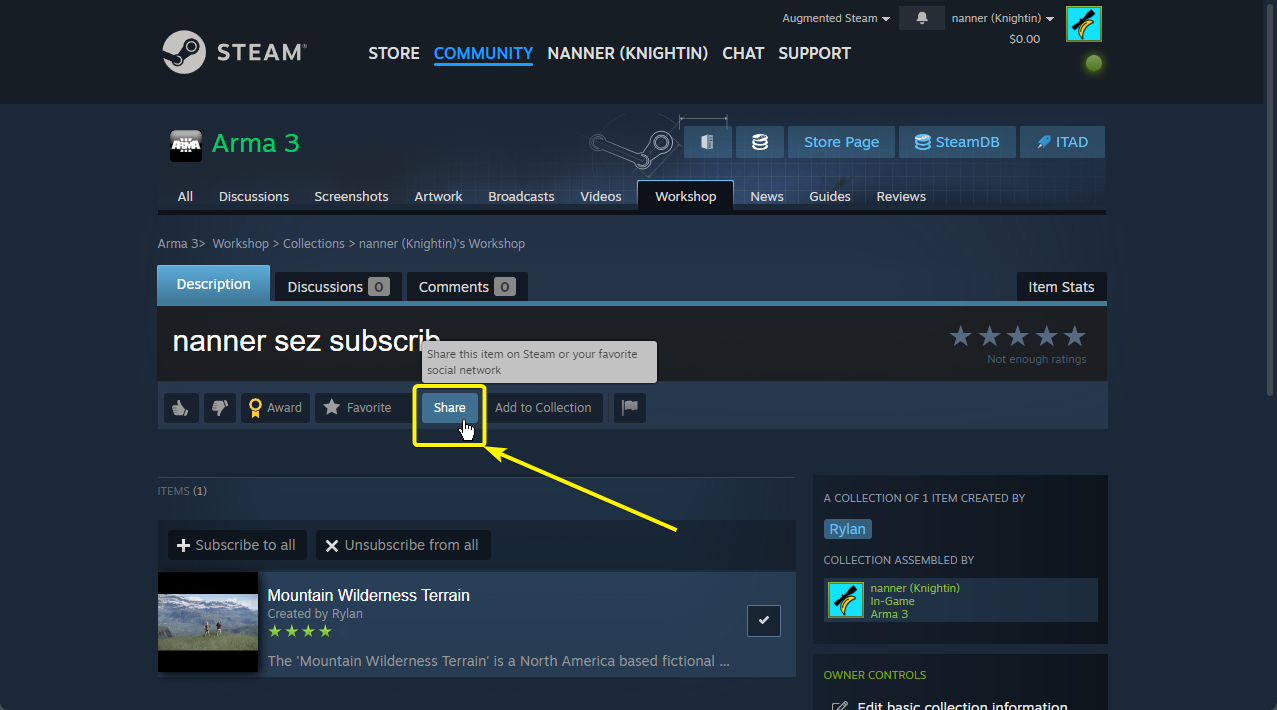Open collection Discussions 0 tab
This screenshot has width=1277, height=710.
(338, 287)
